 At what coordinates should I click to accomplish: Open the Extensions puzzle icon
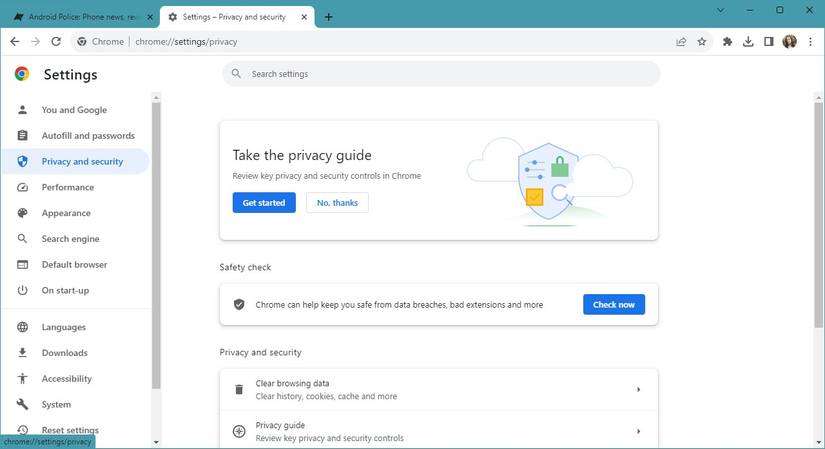tap(727, 42)
